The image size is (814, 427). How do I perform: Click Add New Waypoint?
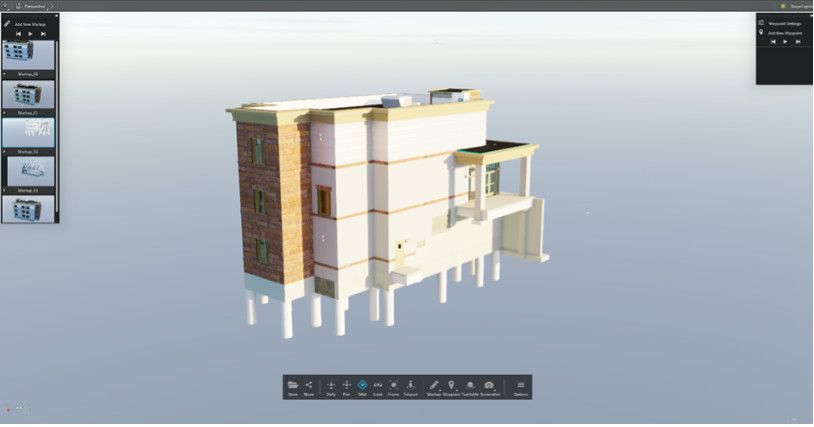point(783,32)
